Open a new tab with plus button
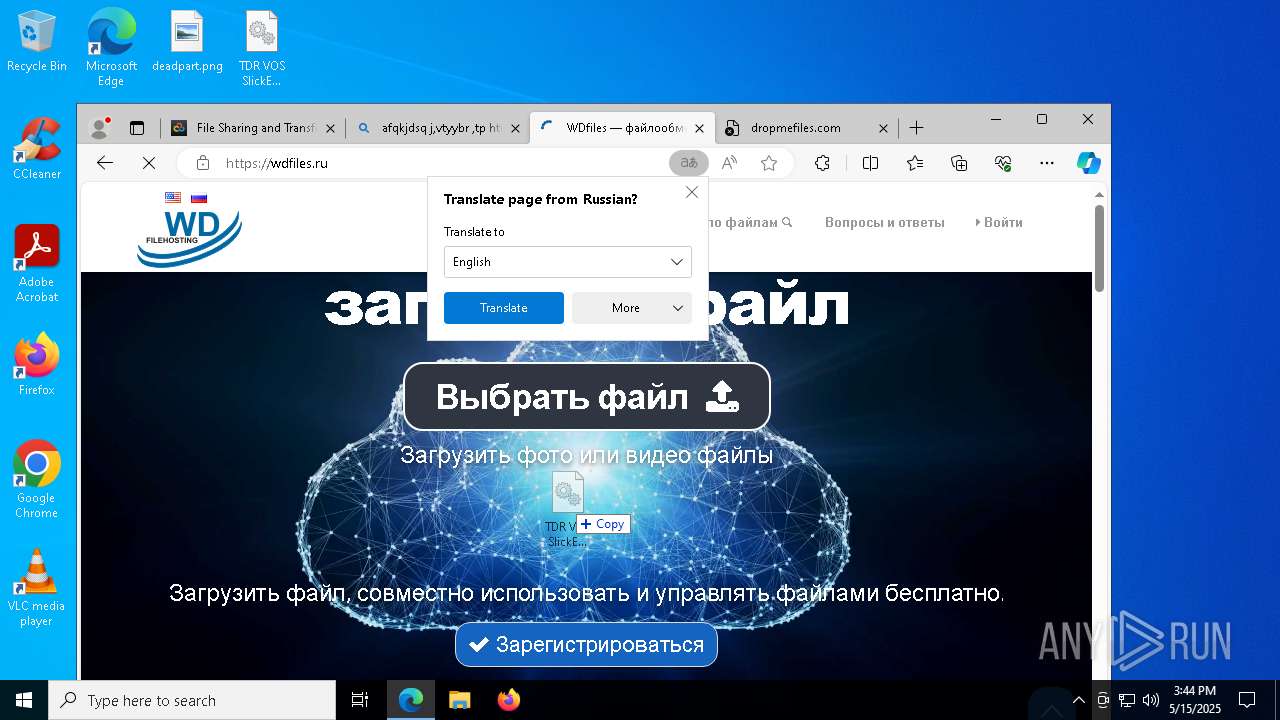The image size is (1280, 720). click(916, 128)
